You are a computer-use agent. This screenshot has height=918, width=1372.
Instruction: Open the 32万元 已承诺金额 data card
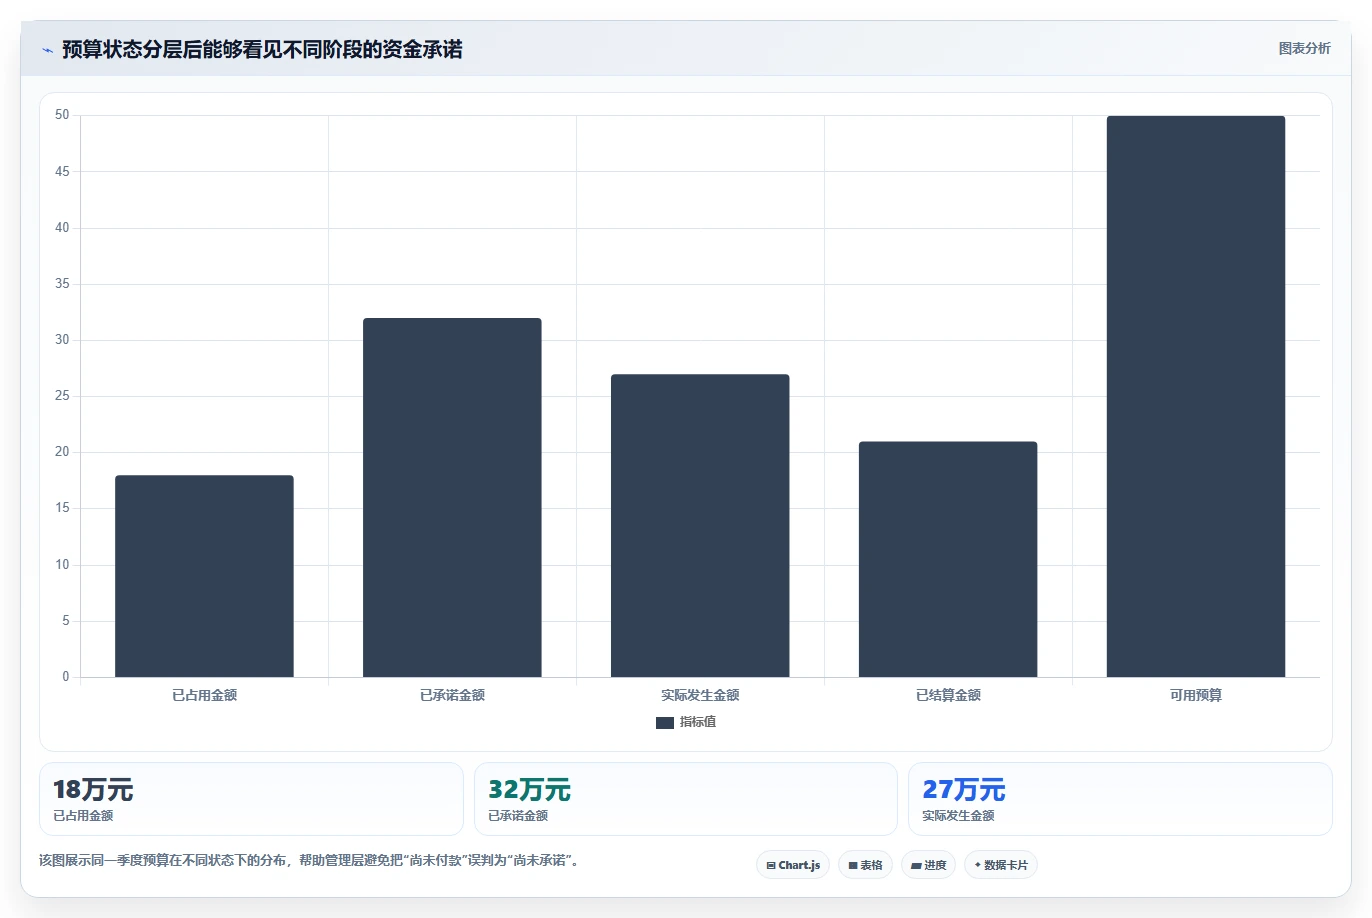(x=685, y=799)
